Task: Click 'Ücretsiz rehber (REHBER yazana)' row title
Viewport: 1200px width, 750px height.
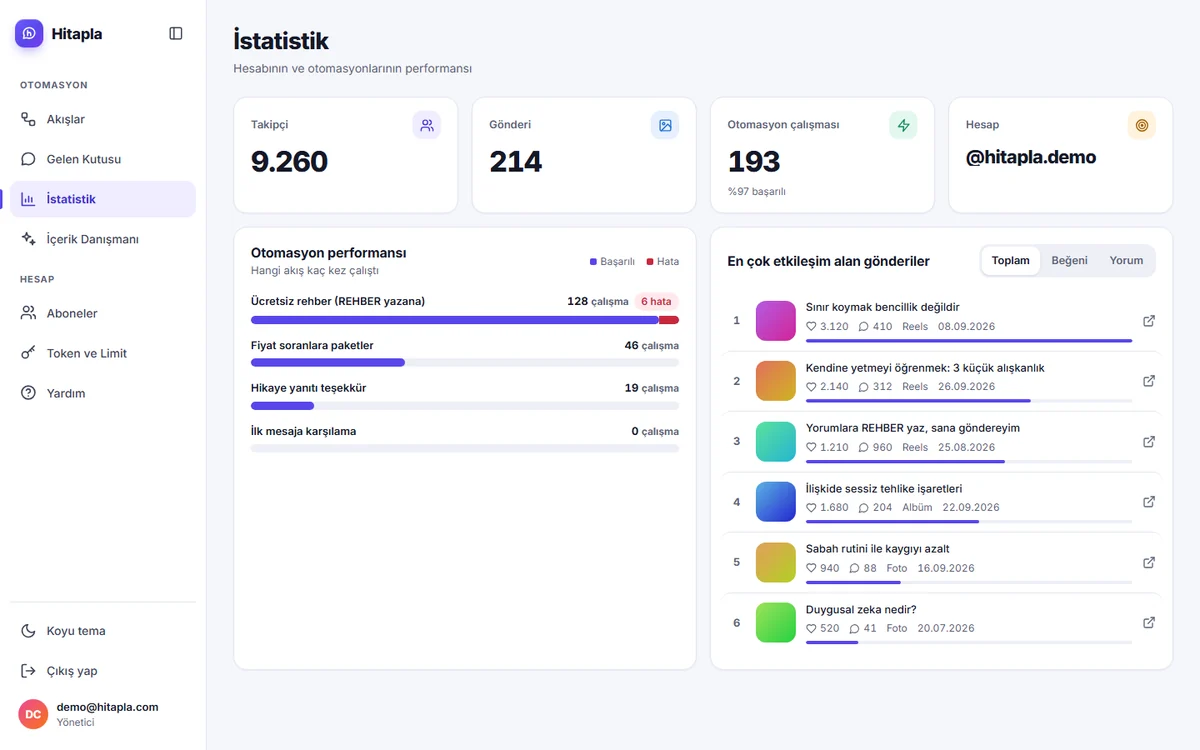Action: [x=338, y=301]
